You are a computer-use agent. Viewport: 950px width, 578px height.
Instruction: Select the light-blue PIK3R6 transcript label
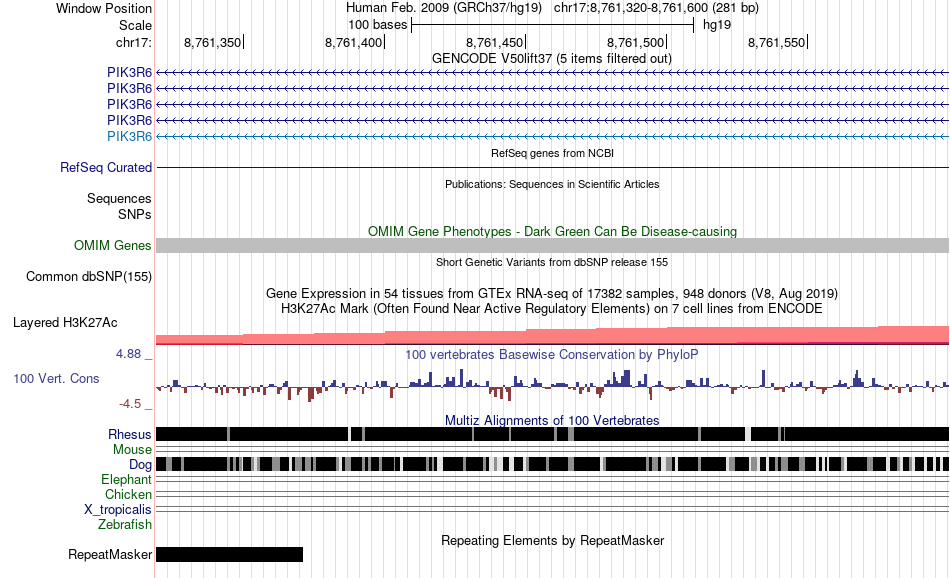130,136
